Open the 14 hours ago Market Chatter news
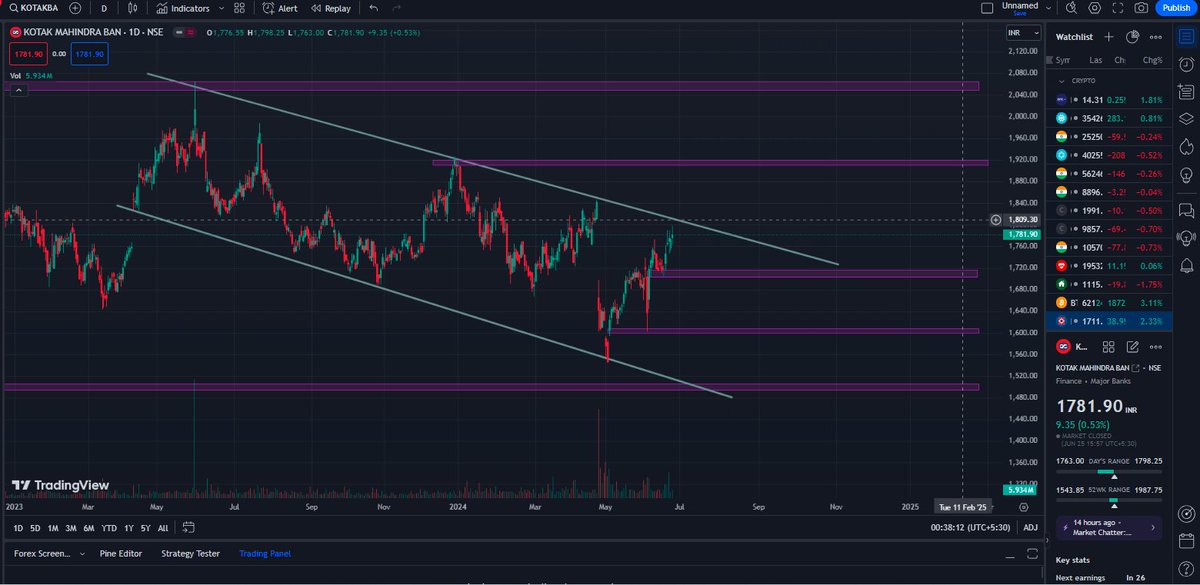Screen dimensions: 1200x585 pos(1110,526)
